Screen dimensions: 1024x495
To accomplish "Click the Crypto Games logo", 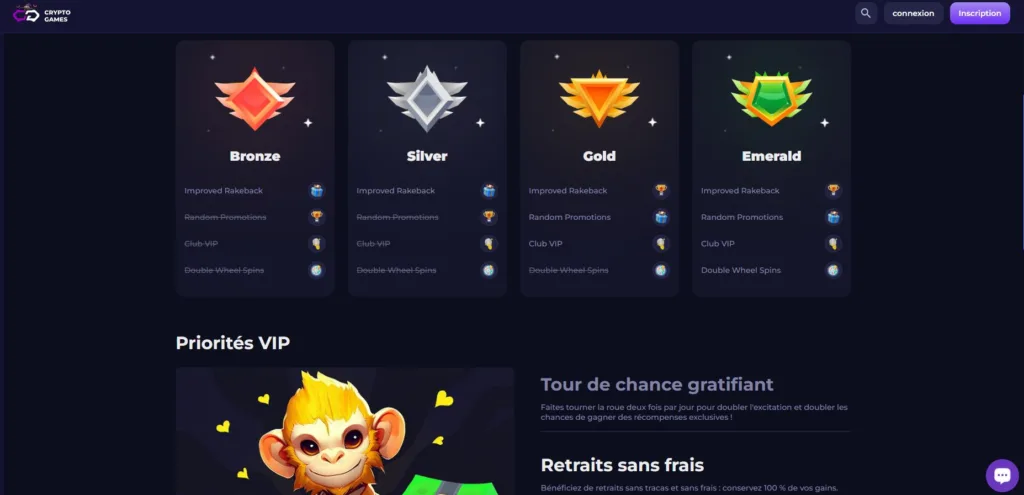I will click(x=42, y=14).
